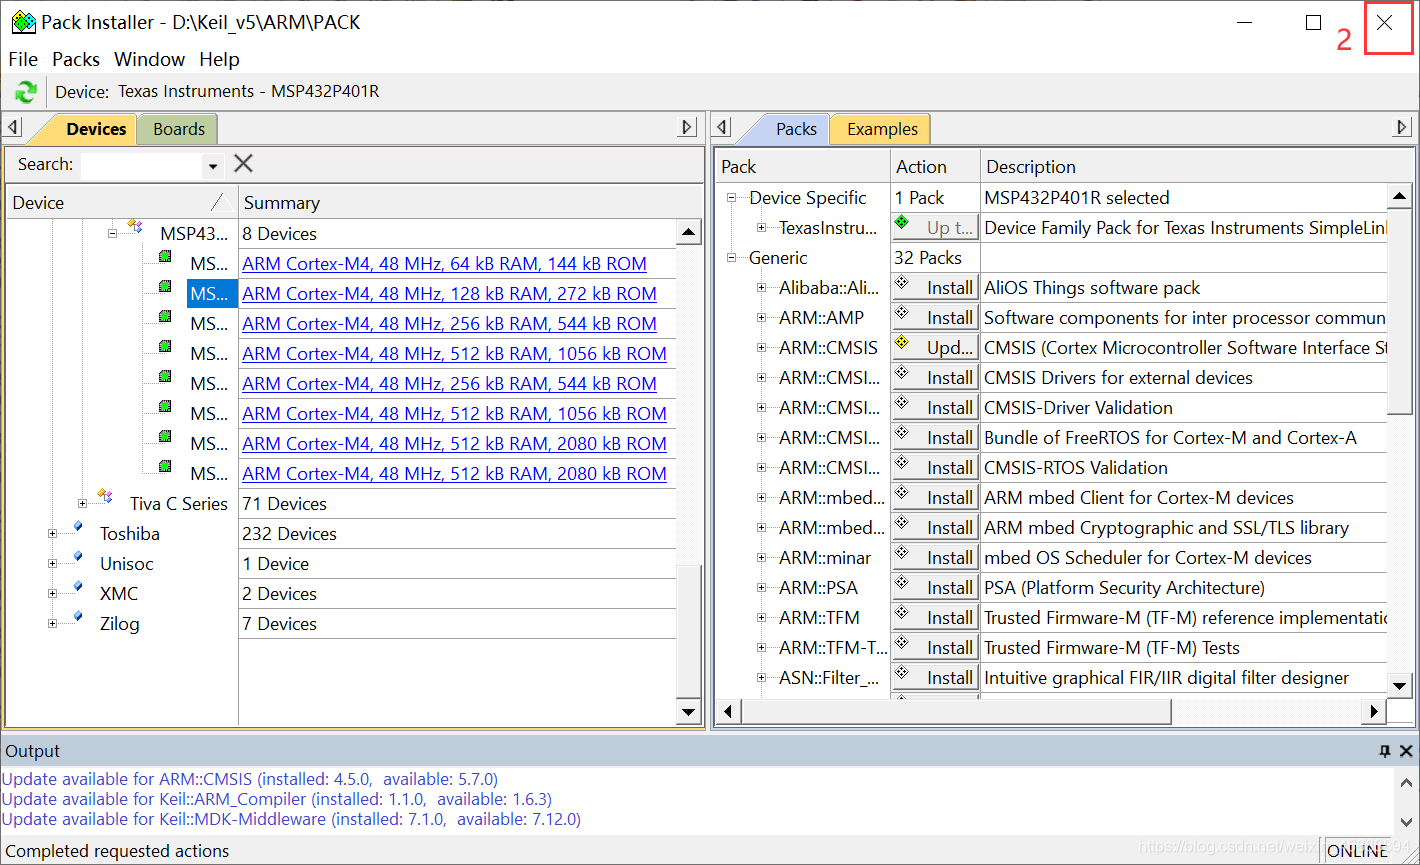Select the Toshiba vendor tree row
Image resolution: width=1420 pixels, height=865 pixels.
point(129,533)
